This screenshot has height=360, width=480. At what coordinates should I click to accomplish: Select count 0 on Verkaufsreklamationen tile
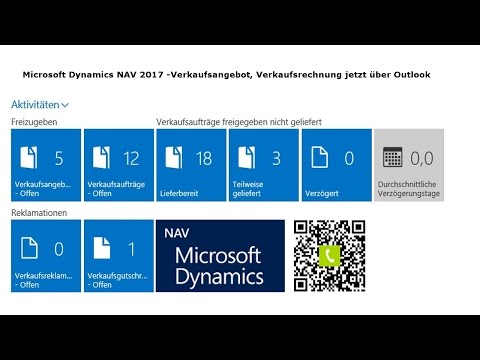[59, 249]
